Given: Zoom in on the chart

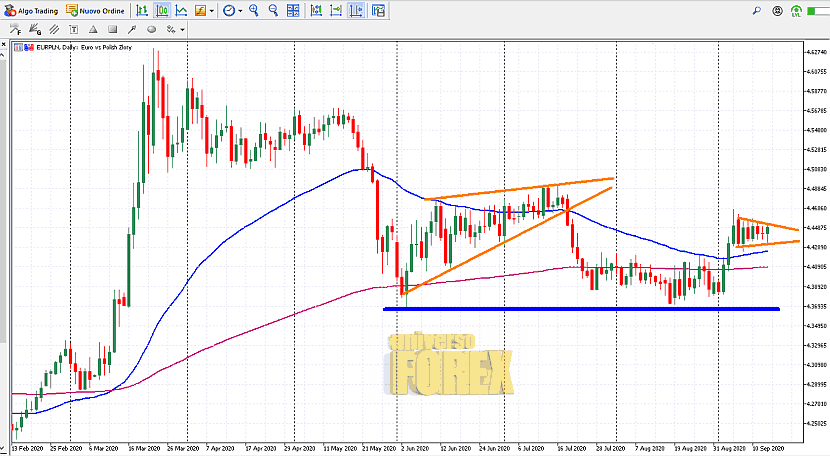Looking at the screenshot, I should (254, 10).
